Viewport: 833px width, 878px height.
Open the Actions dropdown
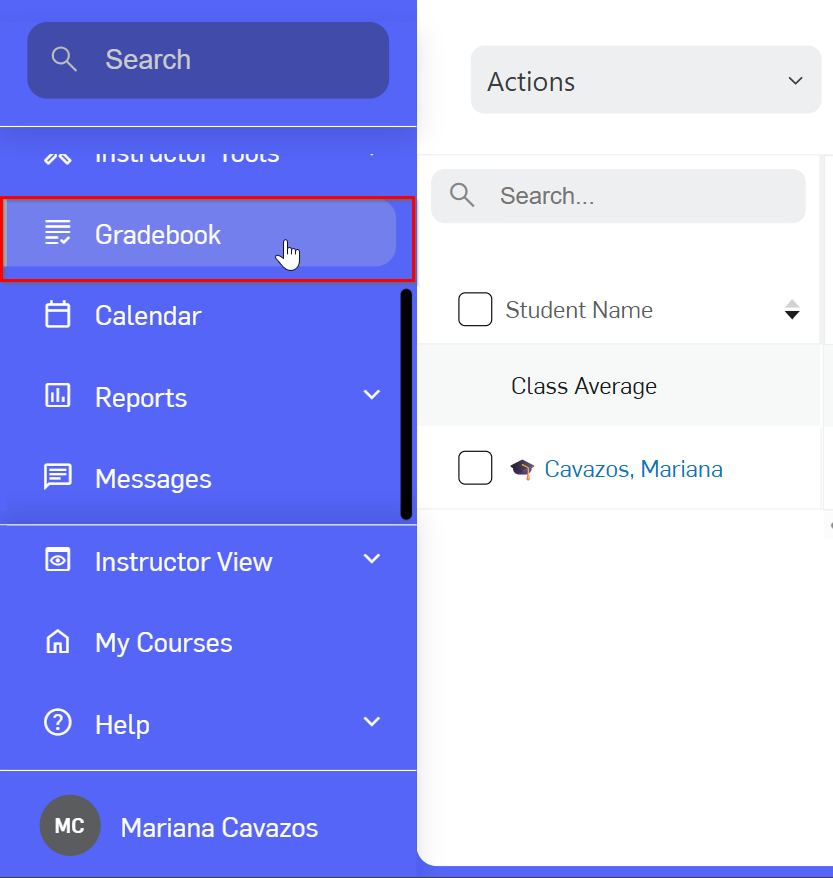point(646,80)
